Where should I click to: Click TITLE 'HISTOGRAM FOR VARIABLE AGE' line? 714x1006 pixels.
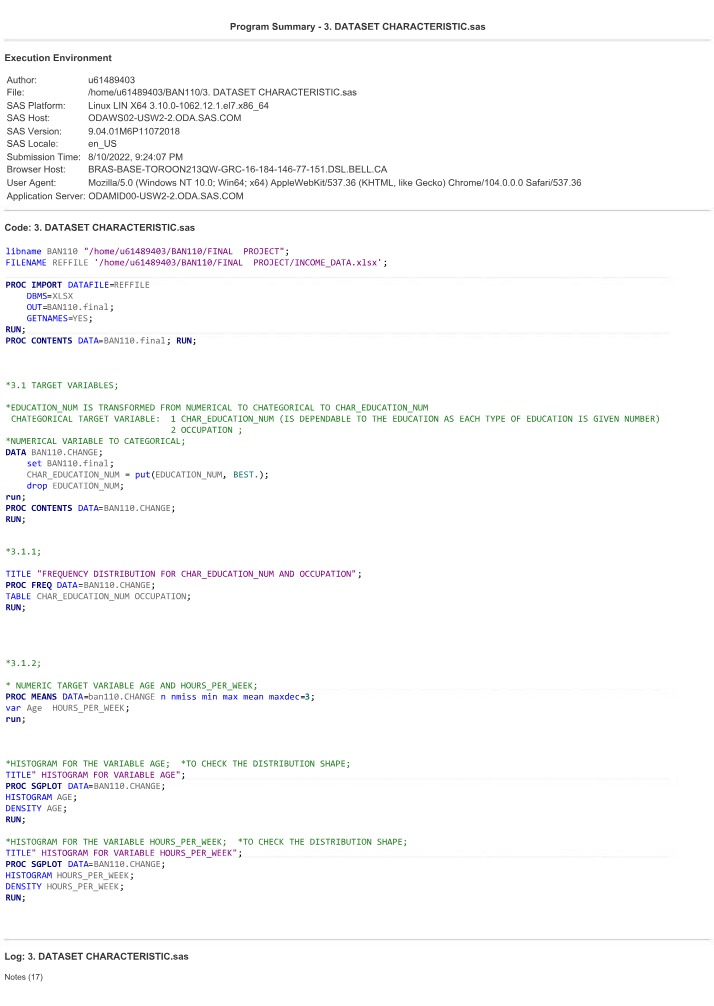pyautogui.click(x=96, y=775)
